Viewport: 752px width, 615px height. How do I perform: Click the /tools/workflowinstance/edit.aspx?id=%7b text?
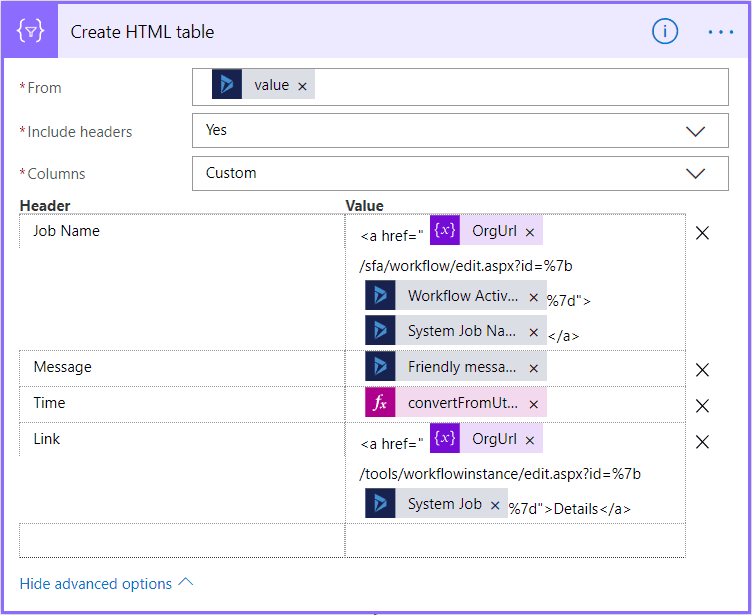(500, 474)
